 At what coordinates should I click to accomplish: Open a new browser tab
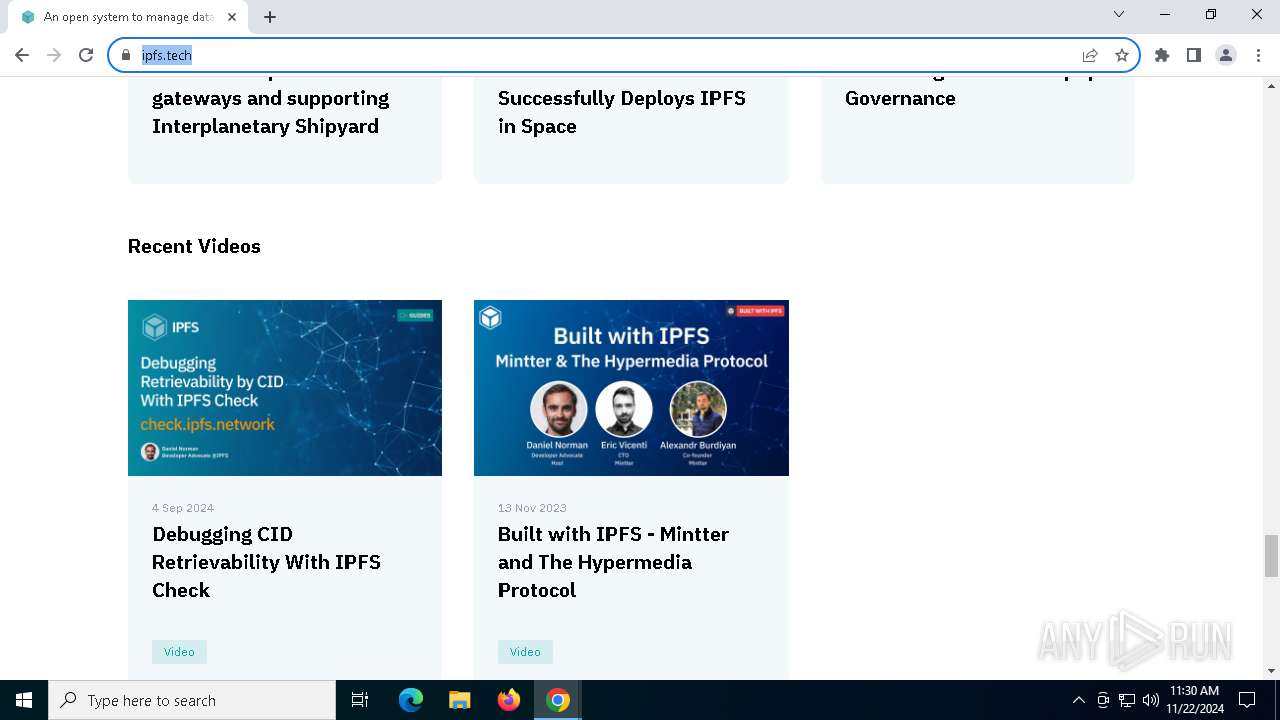[x=270, y=17]
